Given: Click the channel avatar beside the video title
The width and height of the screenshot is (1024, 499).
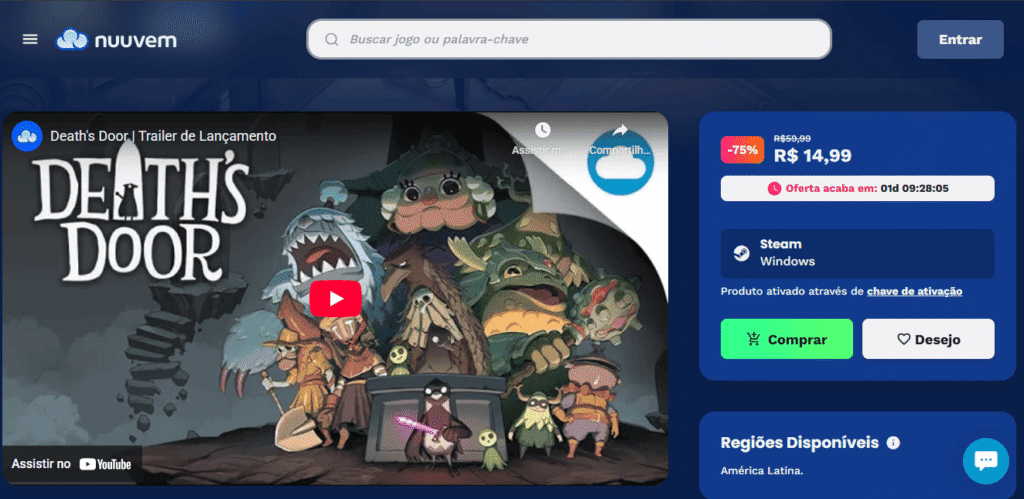Looking at the screenshot, I should pyautogui.click(x=27, y=136).
